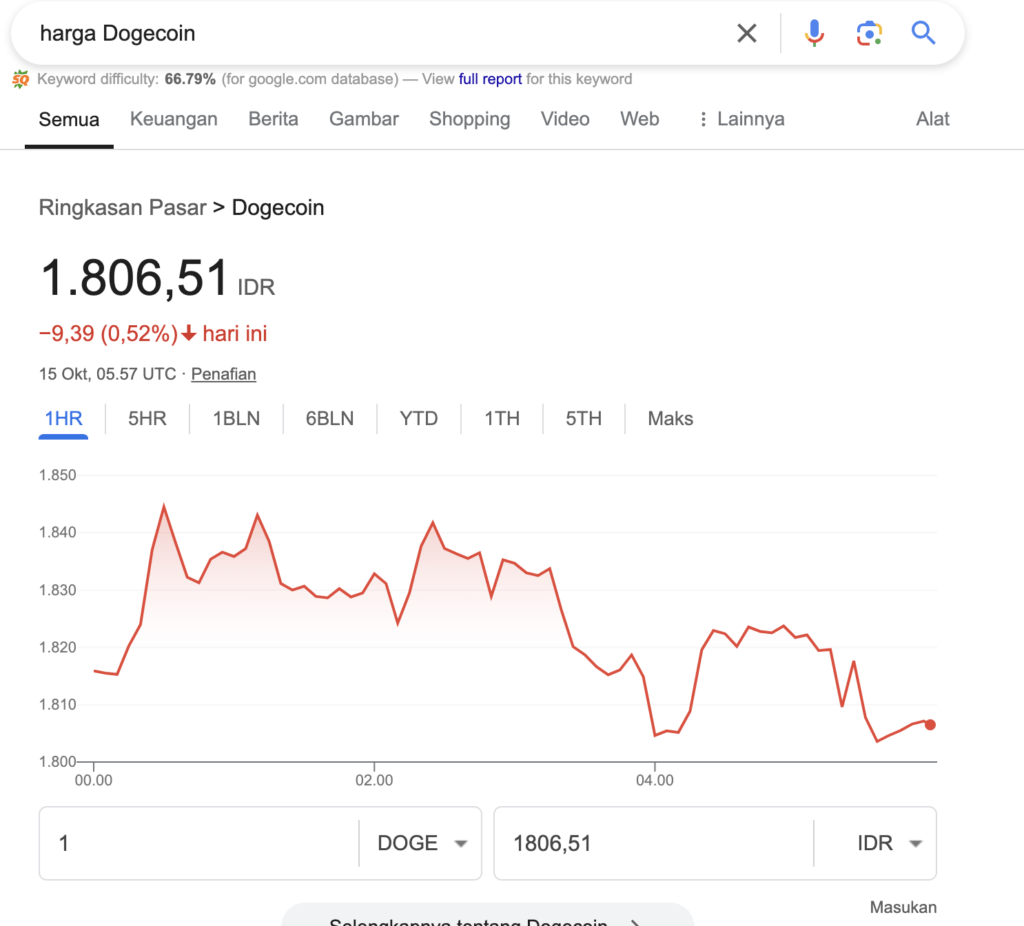
Task: Click the red current-price dot on chart
Action: click(930, 725)
